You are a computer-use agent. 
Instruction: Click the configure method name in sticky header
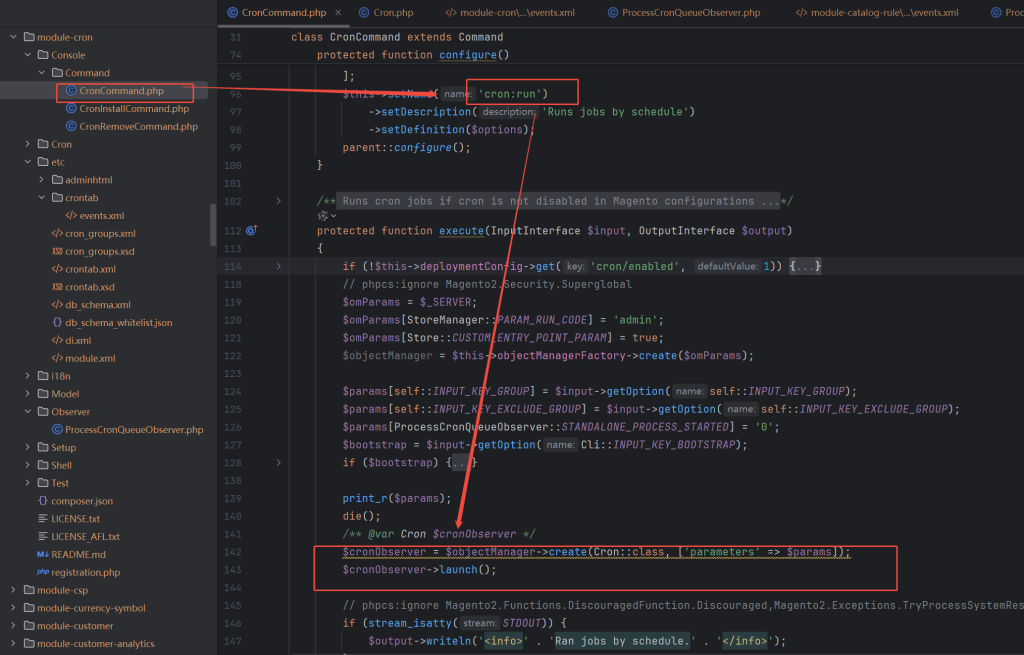[x=468, y=55]
